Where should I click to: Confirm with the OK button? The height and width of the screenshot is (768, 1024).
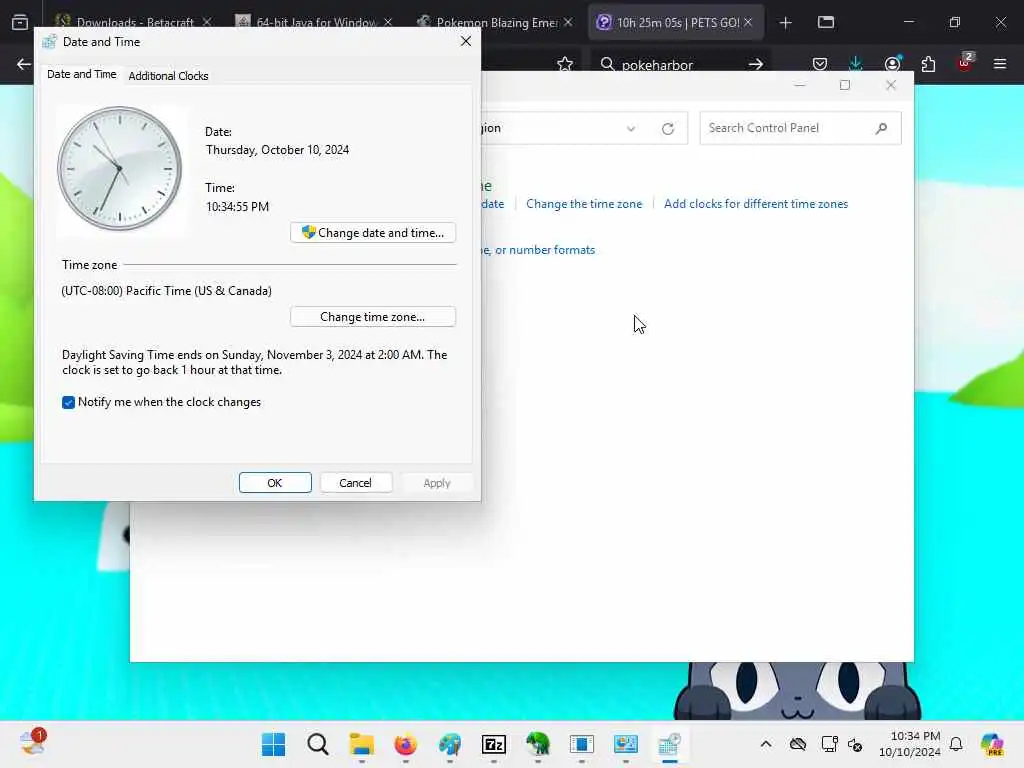coord(275,483)
